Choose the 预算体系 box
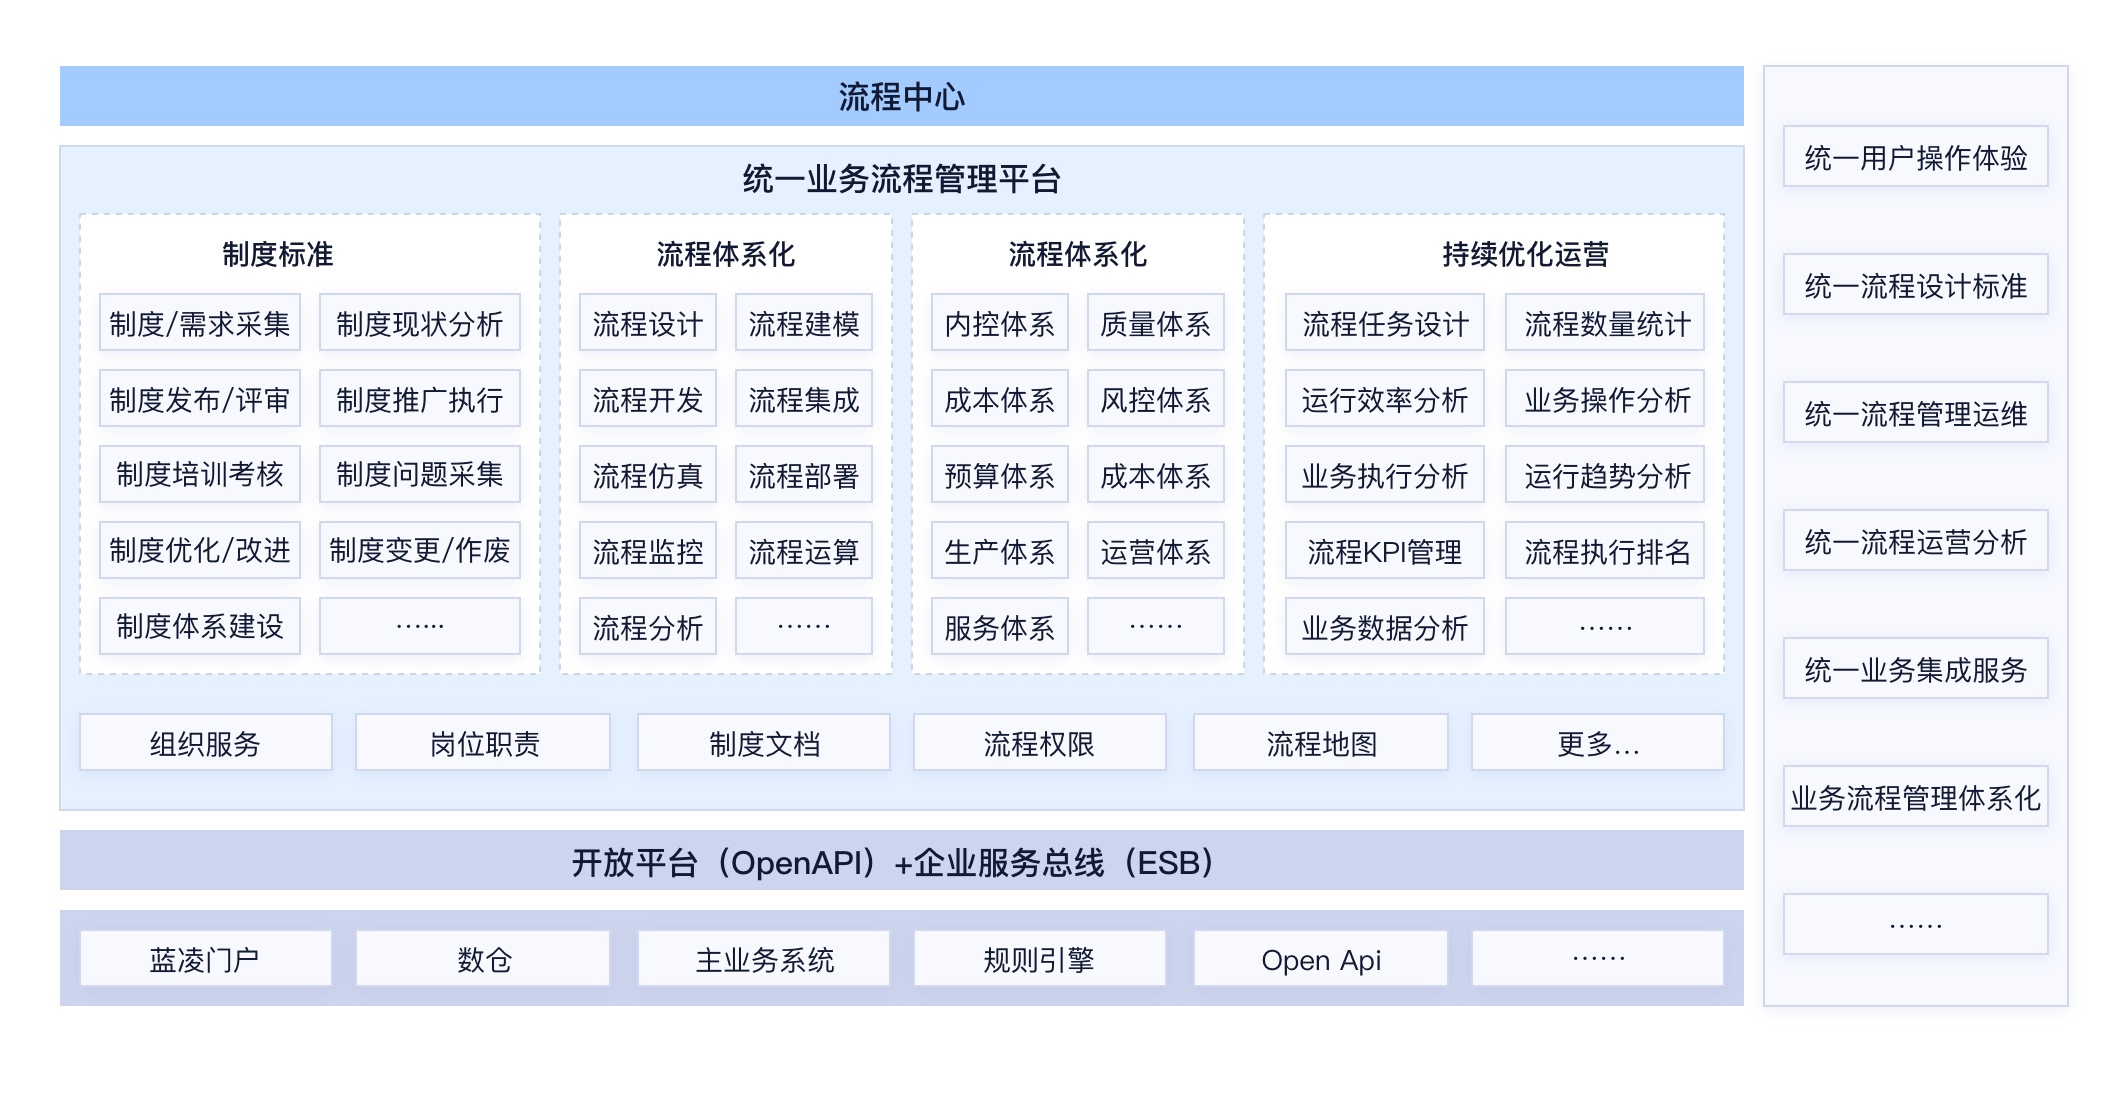 point(1000,474)
